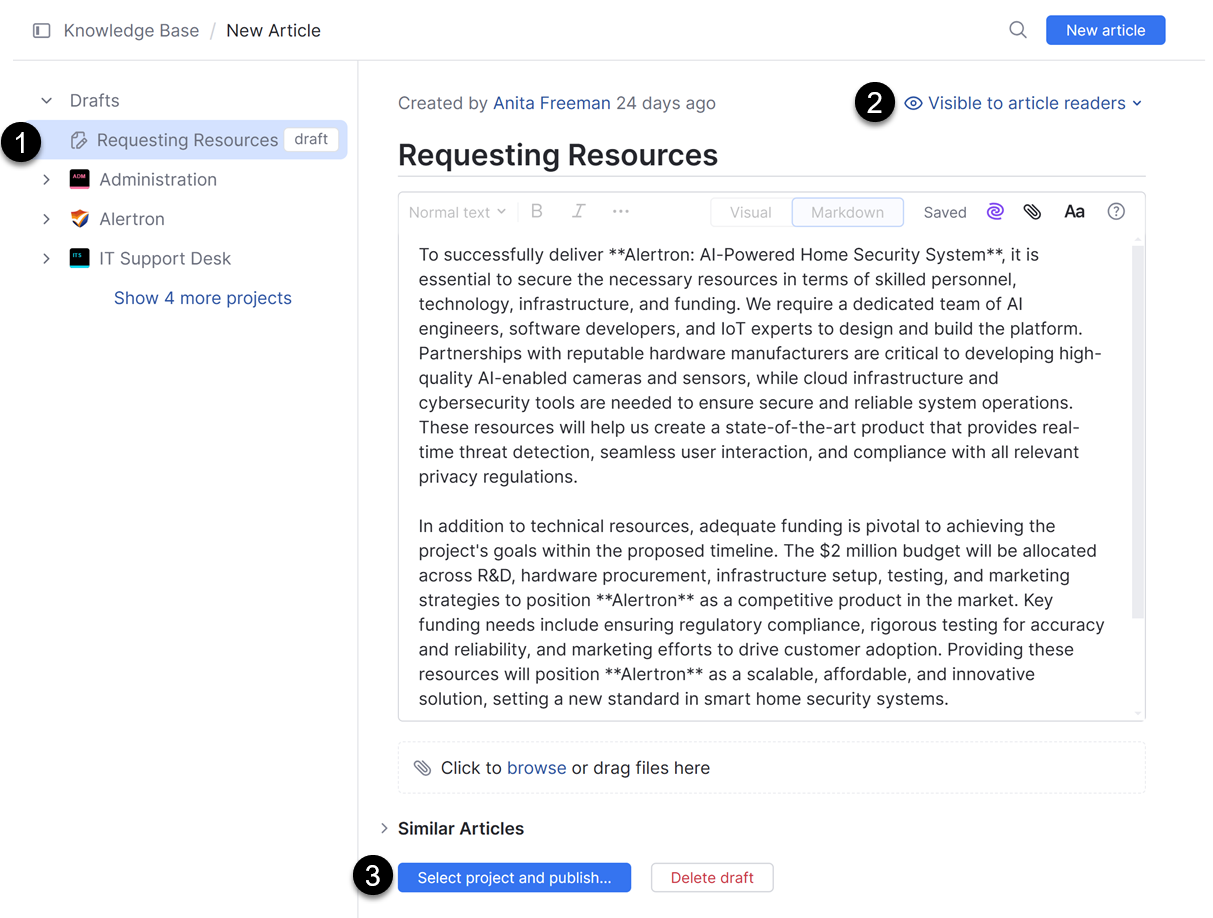Click the editor's vertical scrollbar
The image size is (1213, 918).
1137,430
